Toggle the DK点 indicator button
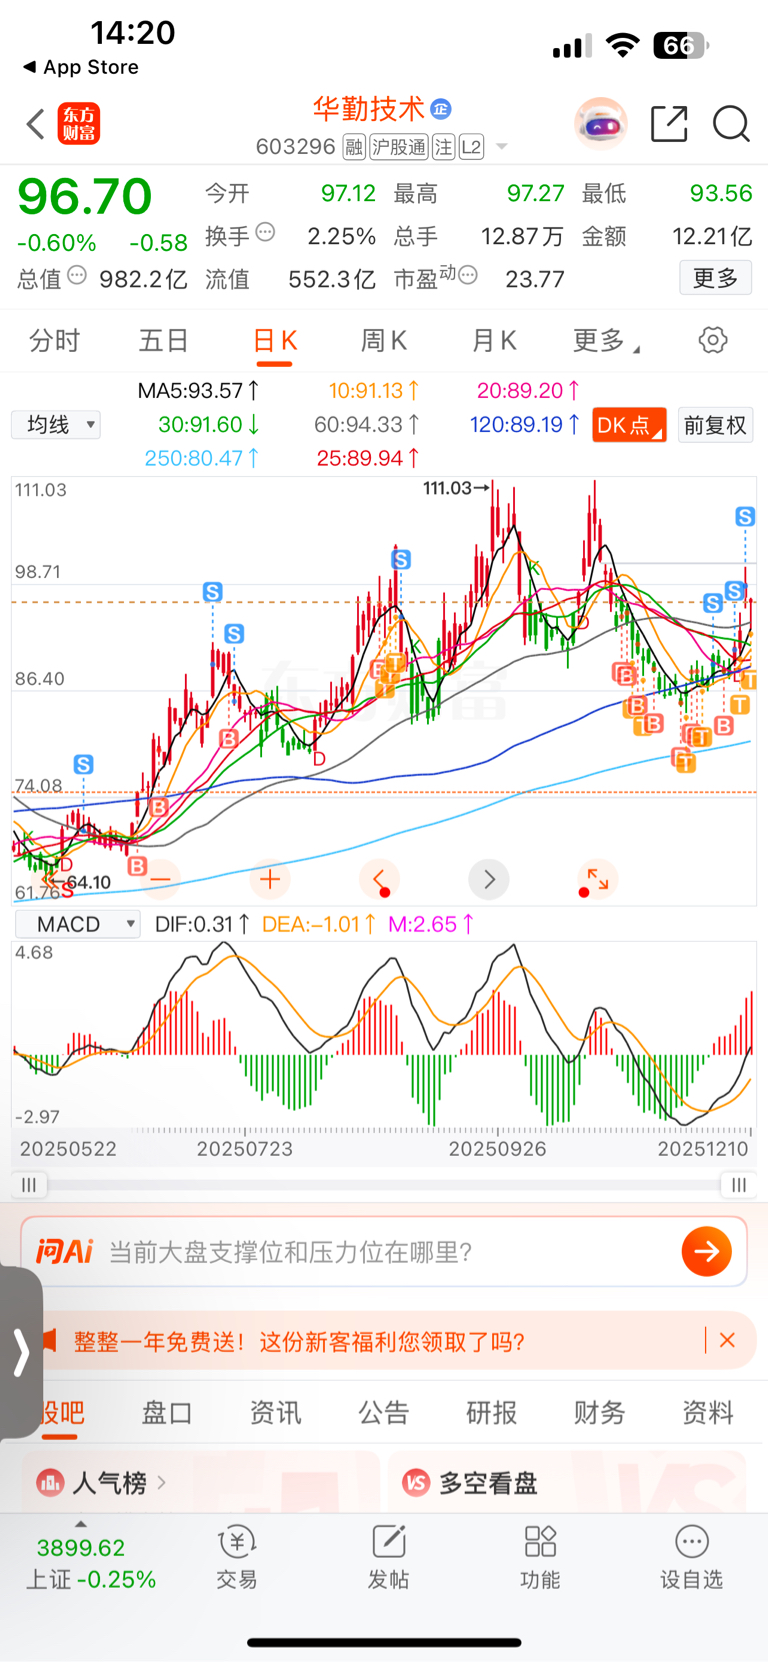Screen dimensions: 768x1662 pos(629,425)
